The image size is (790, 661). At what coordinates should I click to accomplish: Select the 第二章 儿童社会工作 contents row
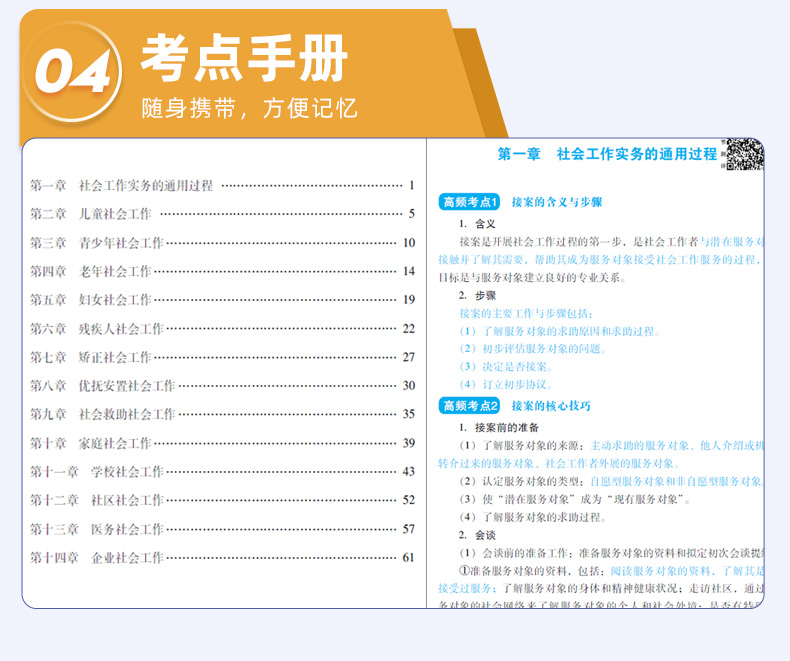(x=222, y=214)
